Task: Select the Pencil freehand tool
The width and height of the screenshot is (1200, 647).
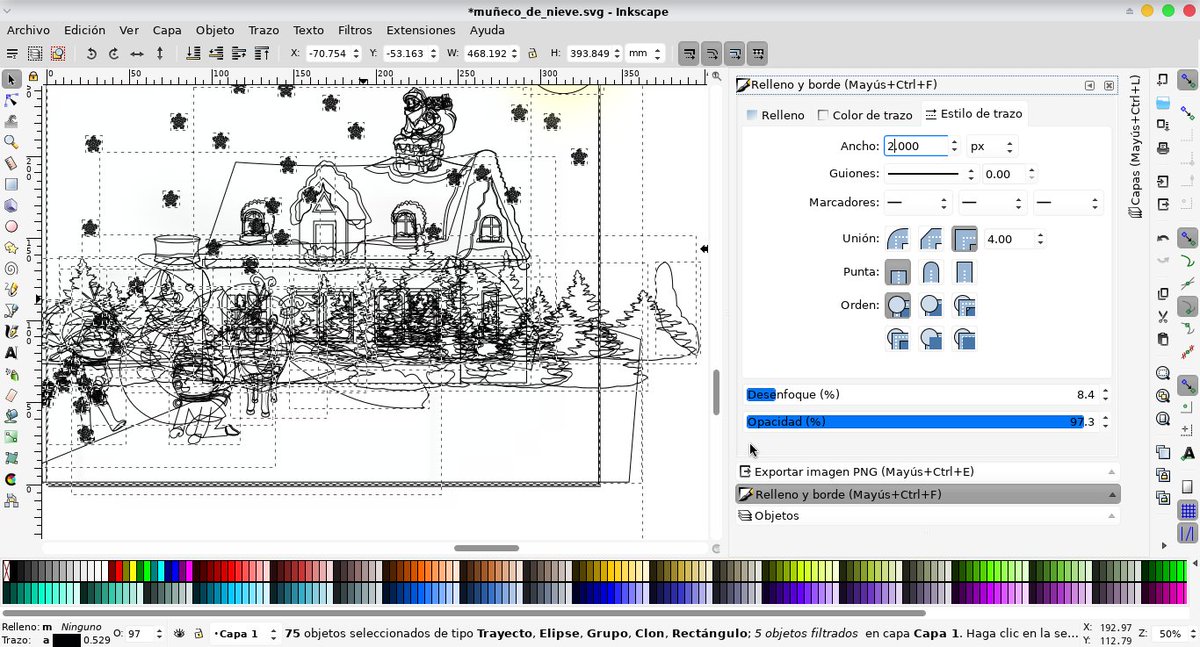Action: (11, 289)
